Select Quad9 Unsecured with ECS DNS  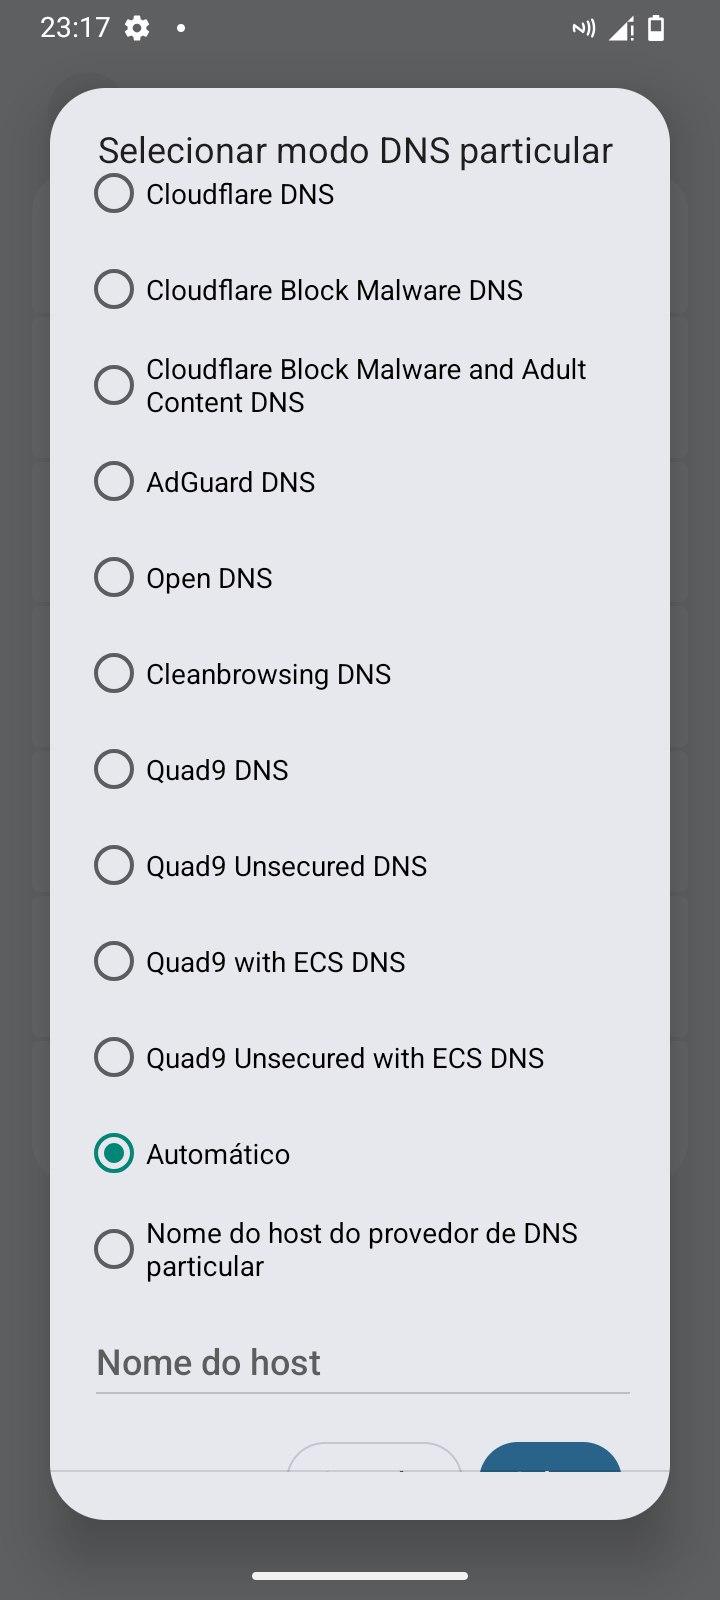pos(114,1058)
